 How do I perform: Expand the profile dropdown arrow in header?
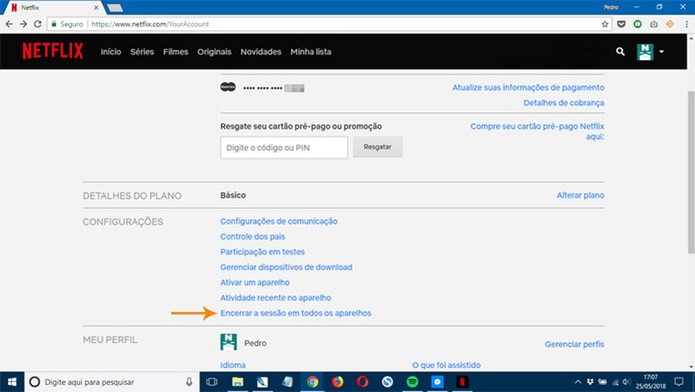coord(661,52)
